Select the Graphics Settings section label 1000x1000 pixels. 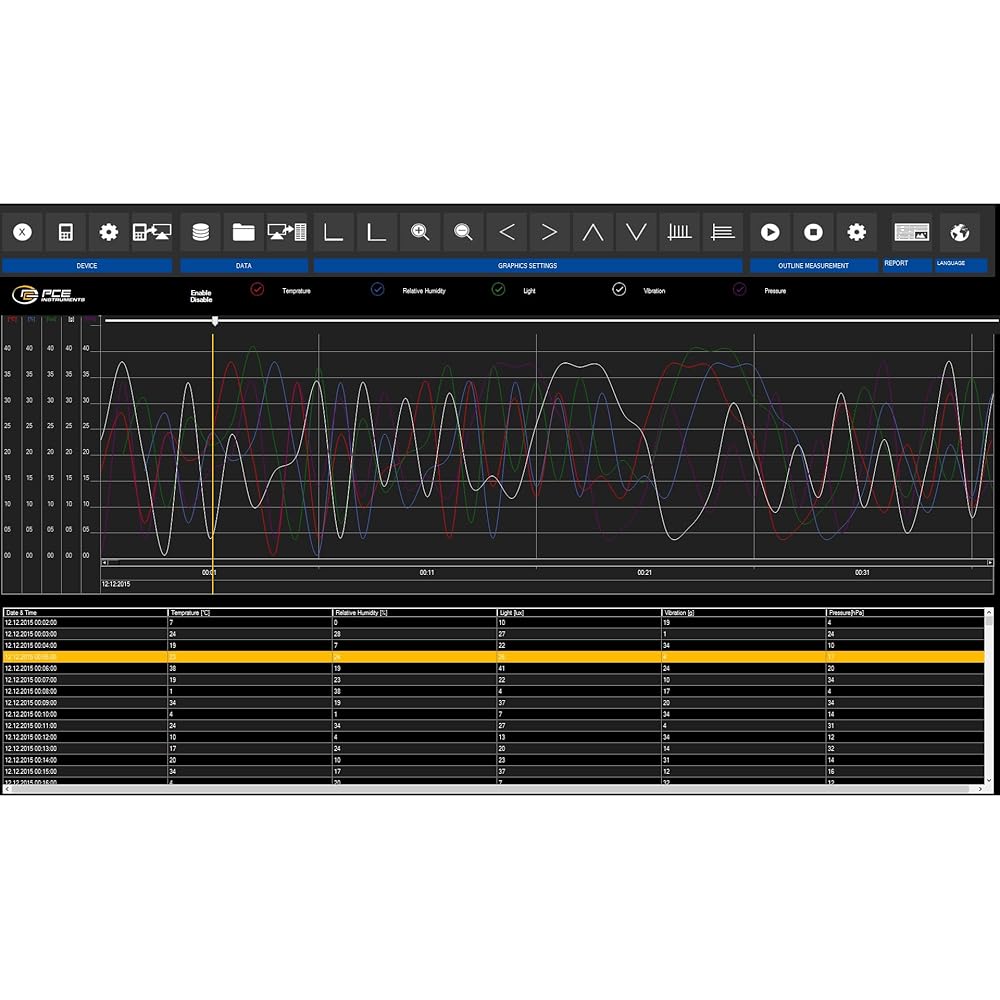[x=527, y=266]
